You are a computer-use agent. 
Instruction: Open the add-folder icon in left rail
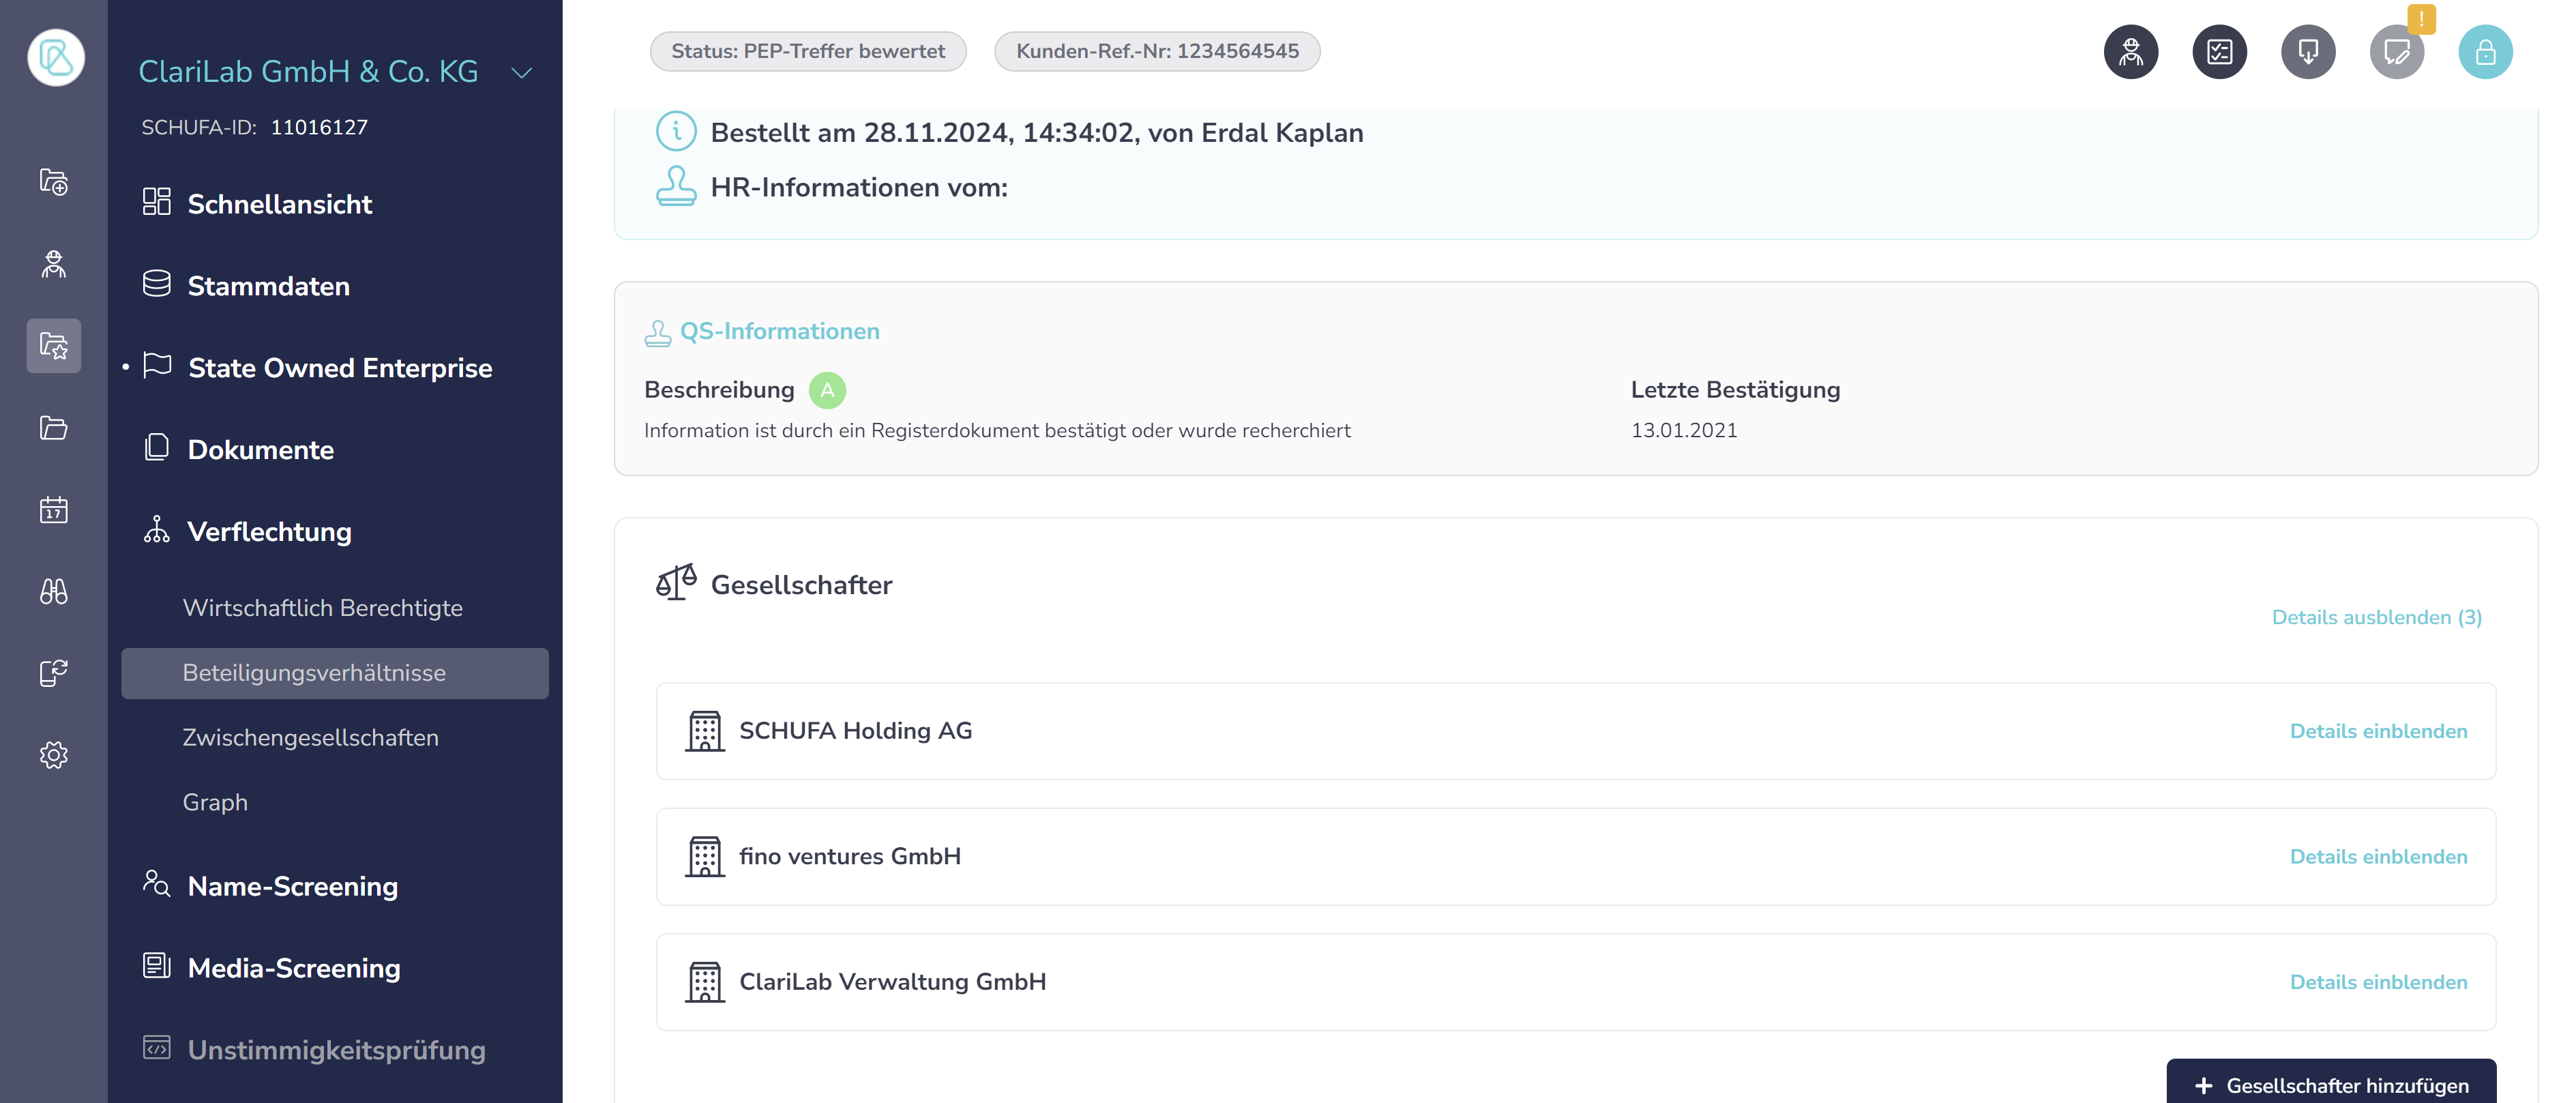pyautogui.click(x=54, y=182)
